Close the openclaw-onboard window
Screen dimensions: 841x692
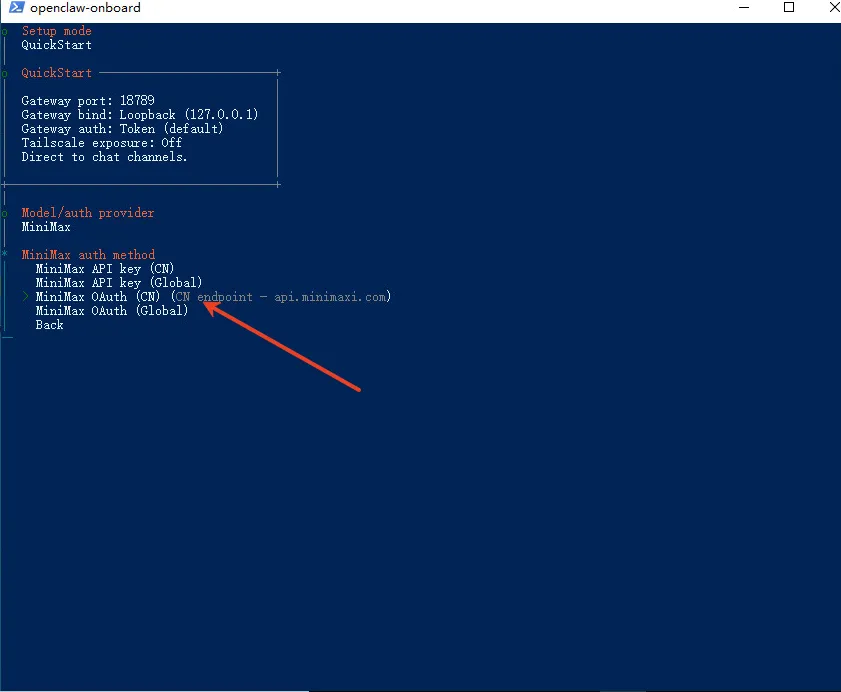coord(834,8)
